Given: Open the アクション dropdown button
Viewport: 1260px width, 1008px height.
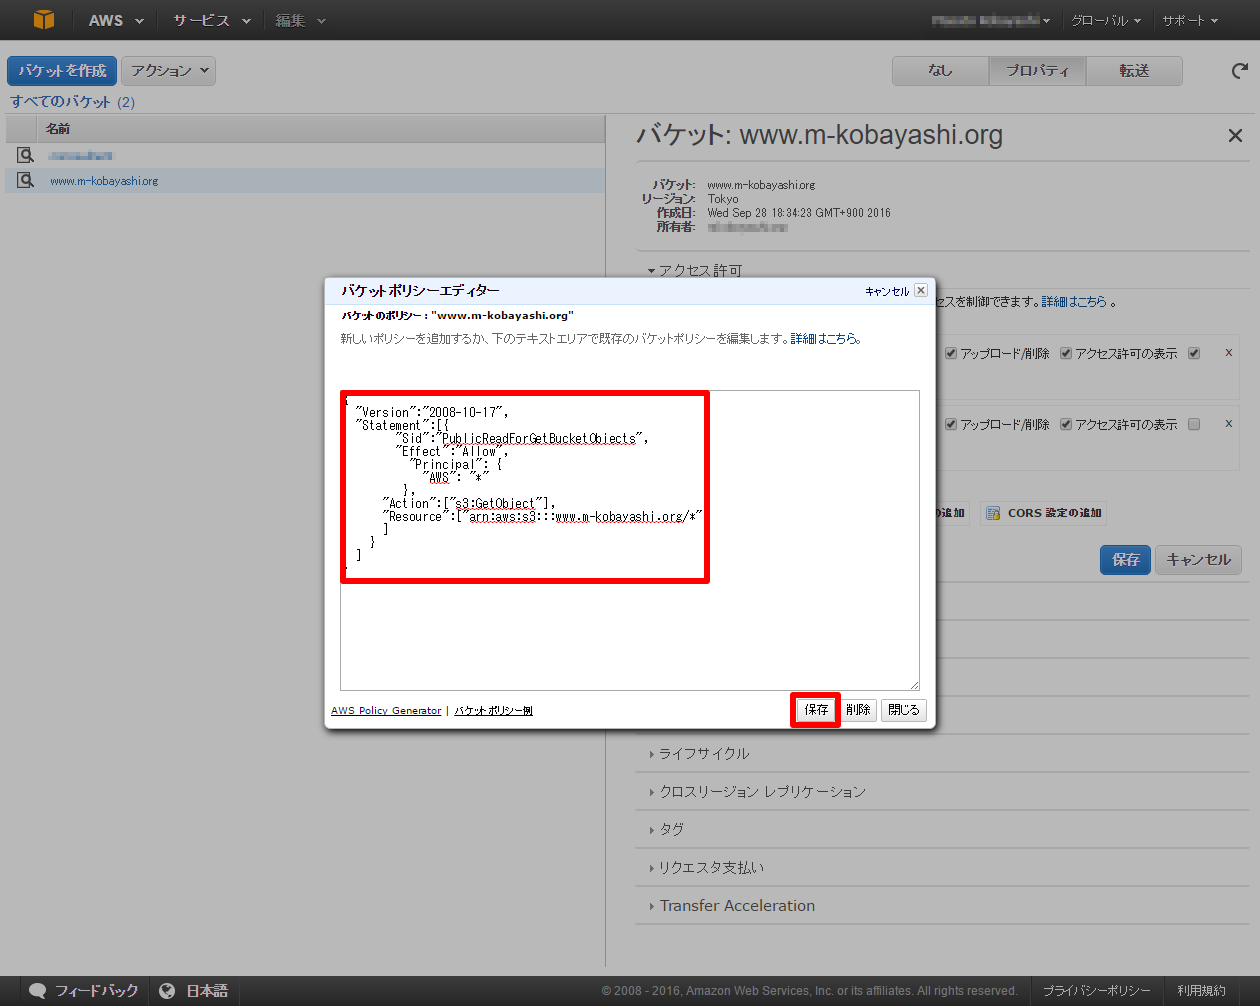Looking at the screenshot, I should (x=169, y=70).
